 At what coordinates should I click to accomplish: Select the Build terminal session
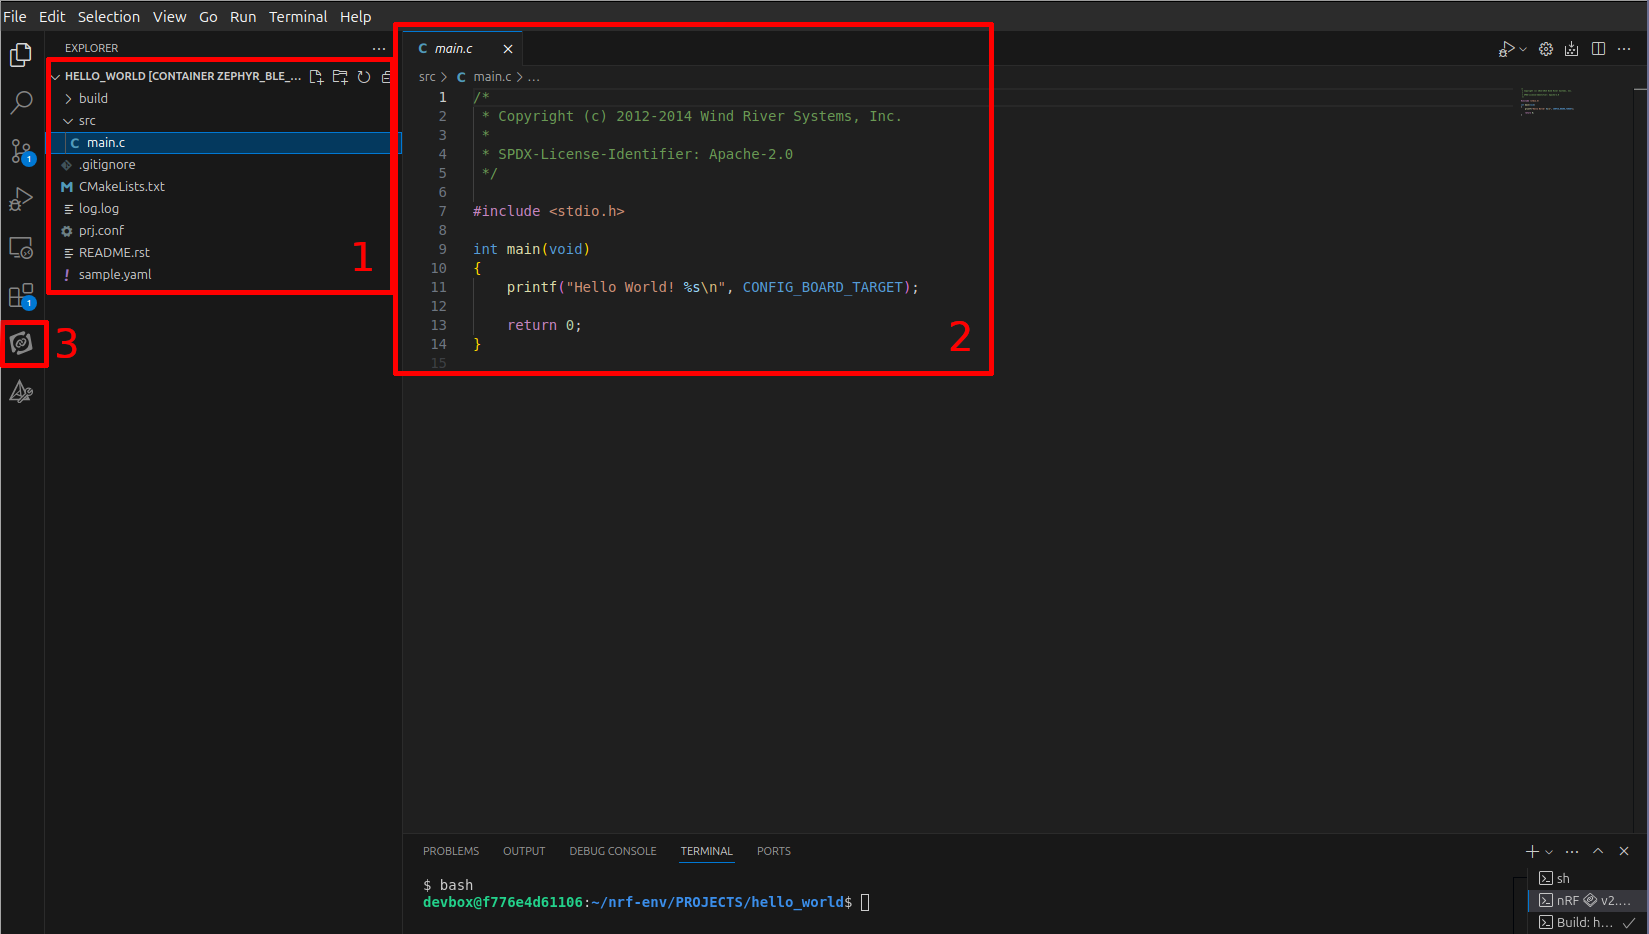pos(1588,922)
